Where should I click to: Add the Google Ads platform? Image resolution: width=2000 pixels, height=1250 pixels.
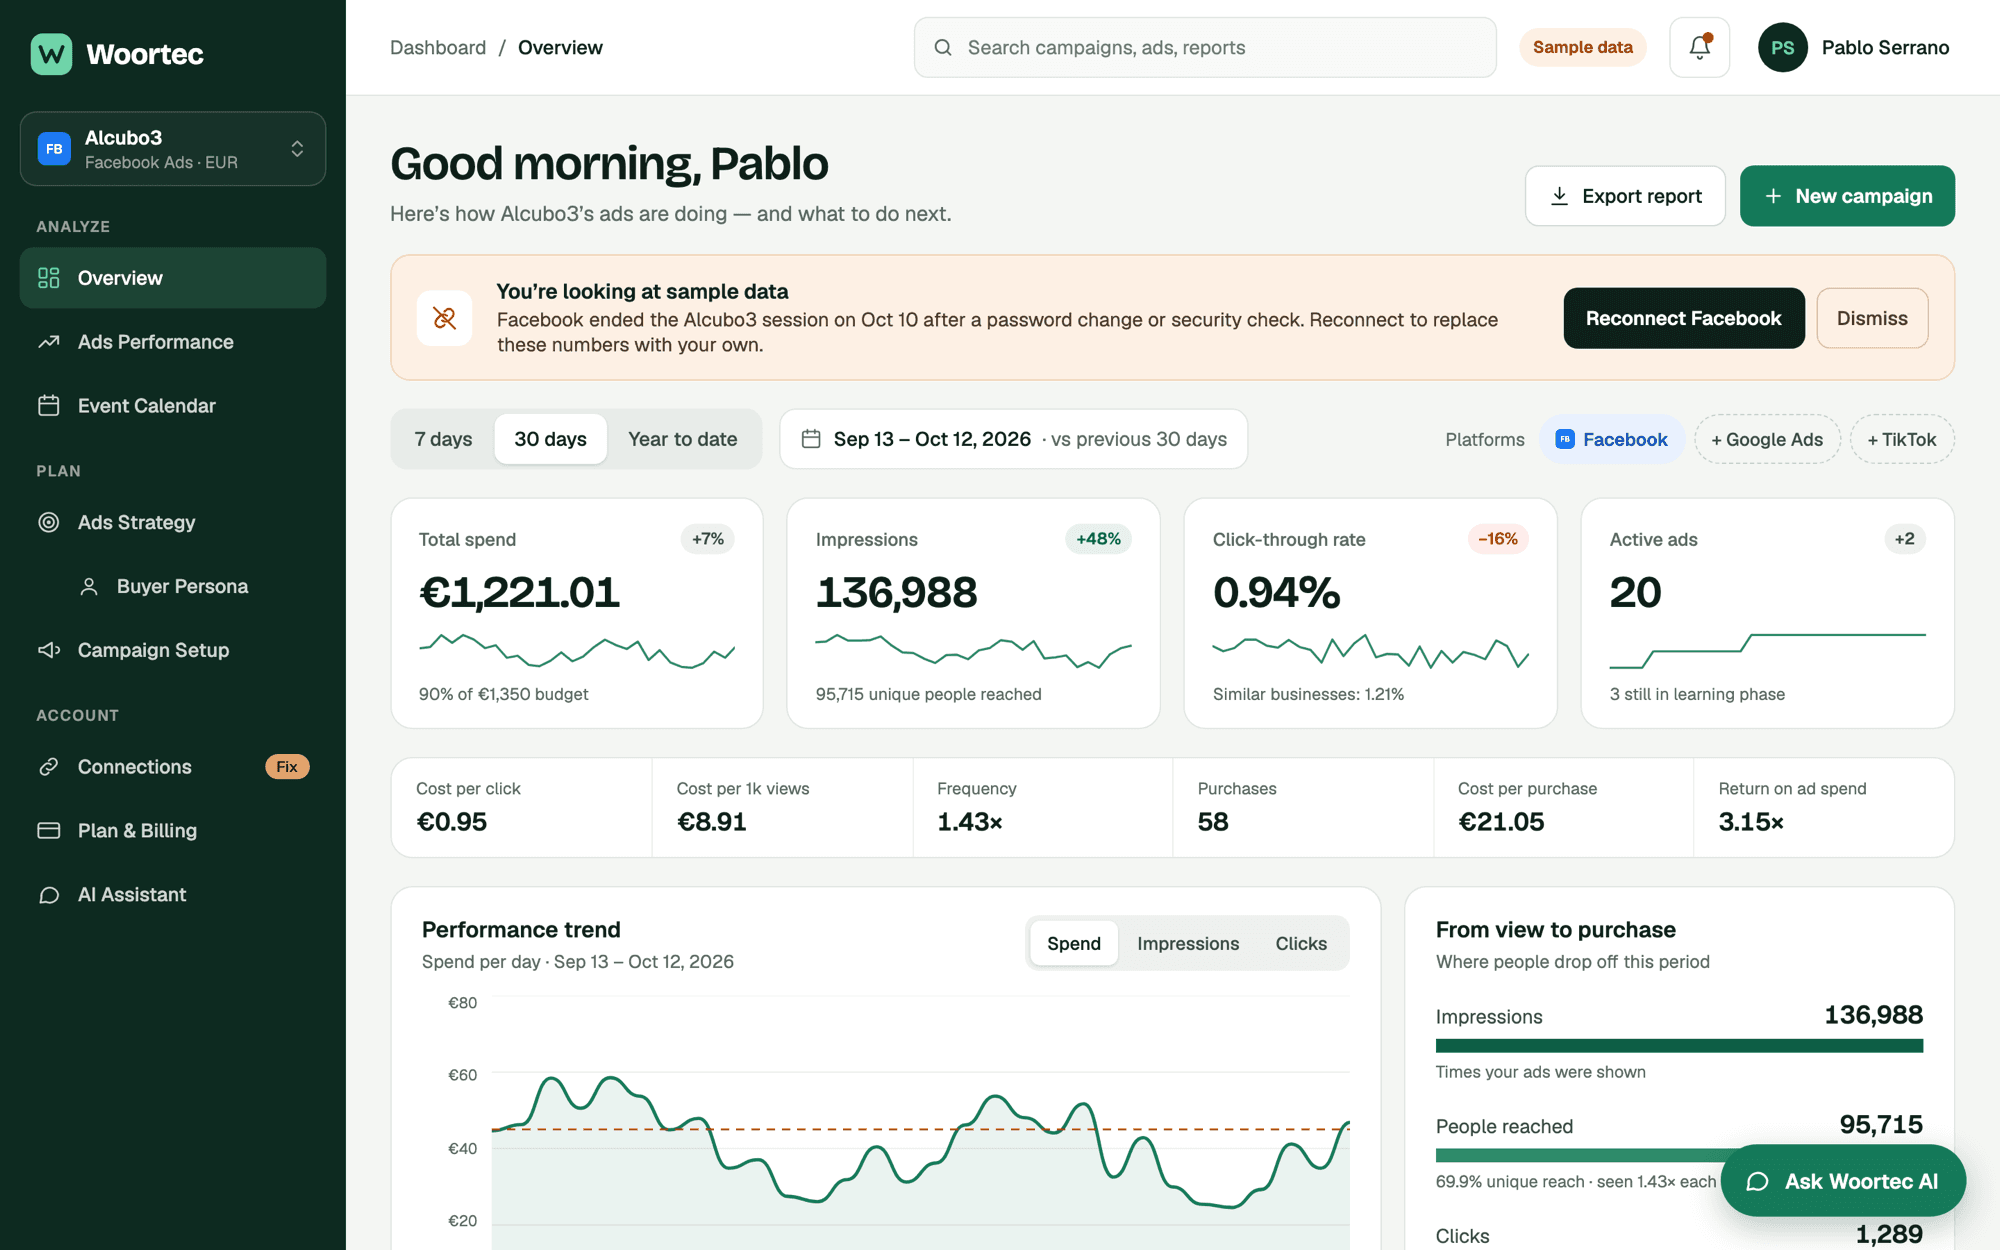[1767, 439]
